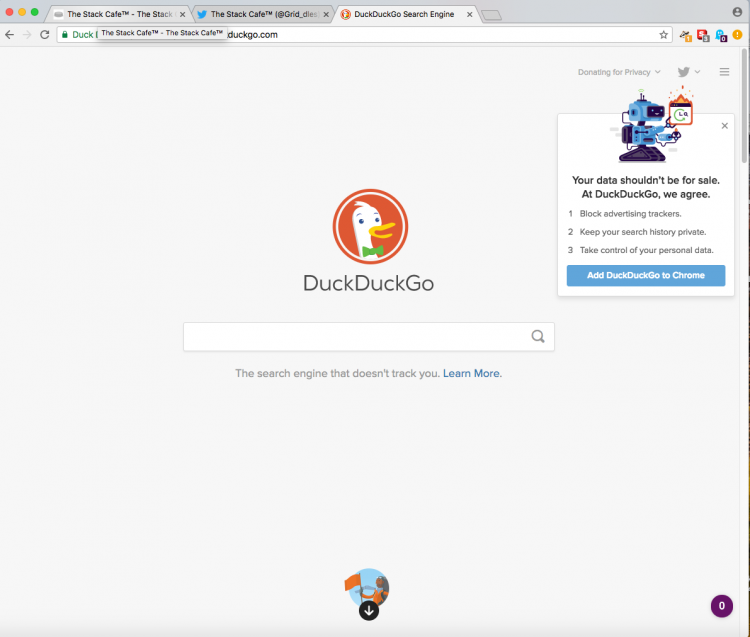Follow the Learn More link
Image resolution: width=750 pixels, height=637 pixels.
pyautogui.click(x=471, y=373)
